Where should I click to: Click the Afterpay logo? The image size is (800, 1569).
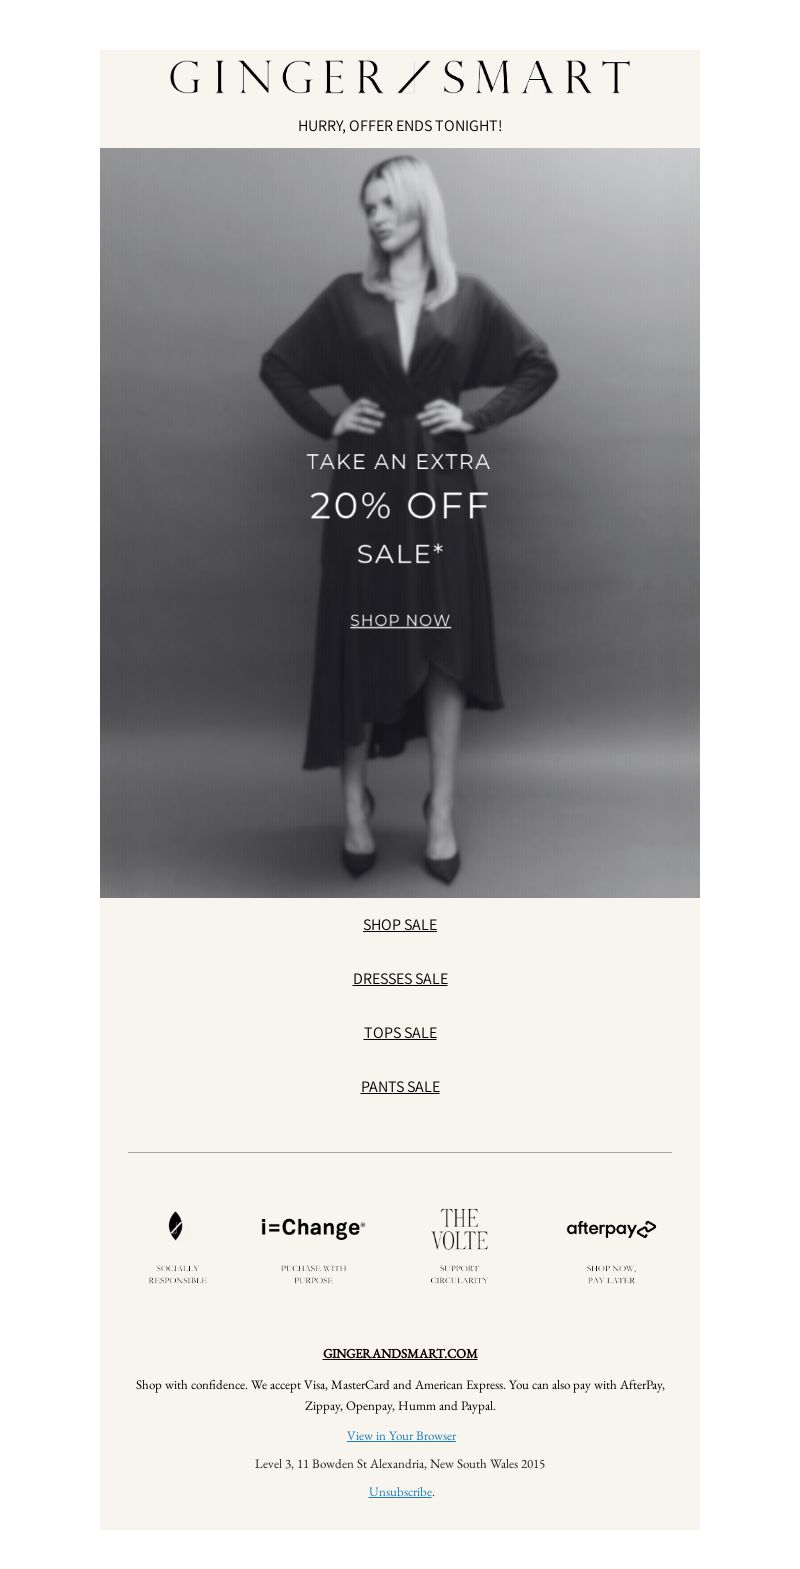[x=611, y=1229]
